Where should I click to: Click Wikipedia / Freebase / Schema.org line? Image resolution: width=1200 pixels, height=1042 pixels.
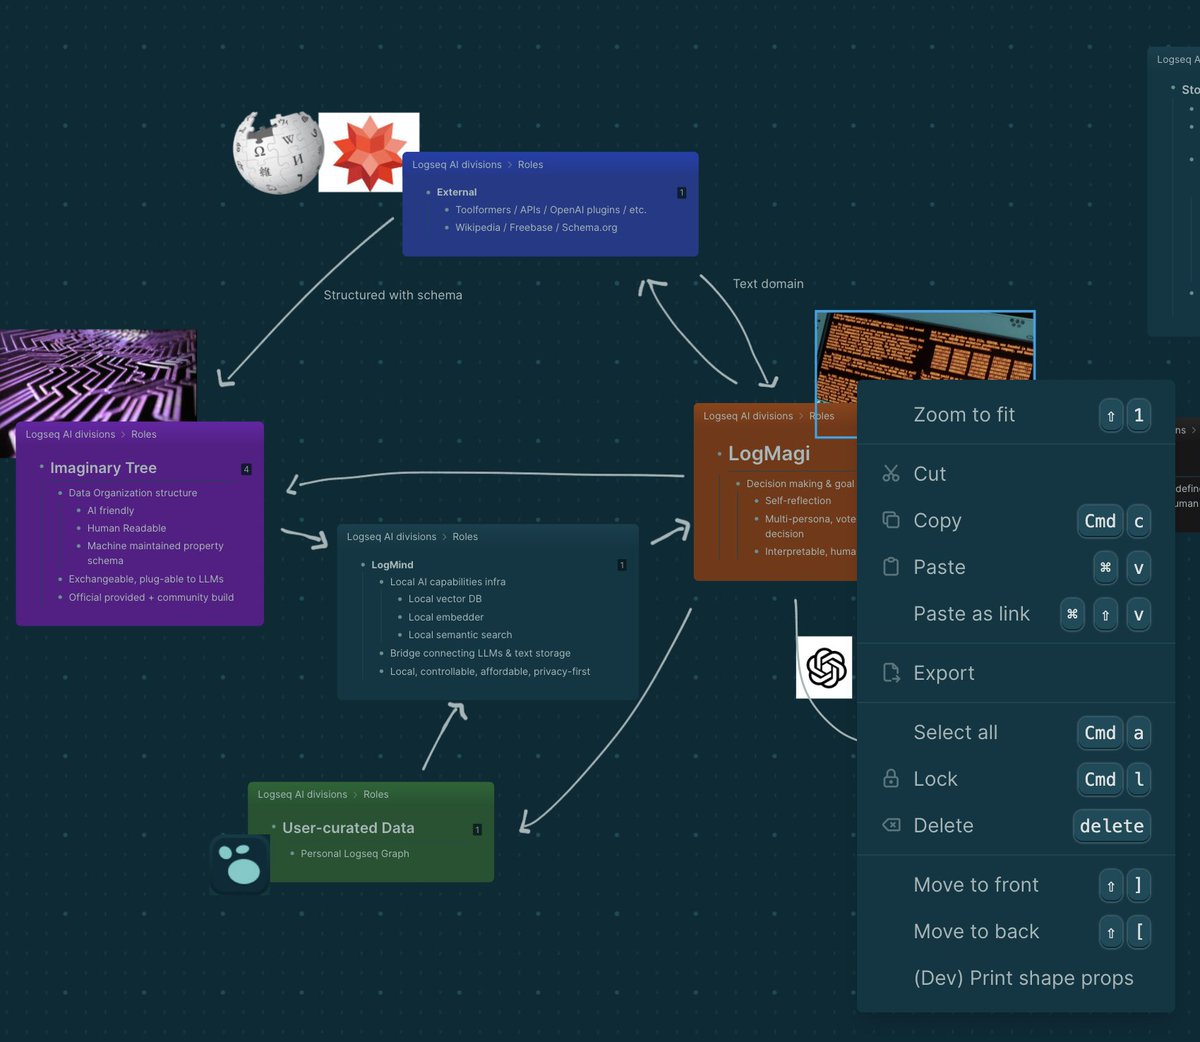tap(536, 228)
